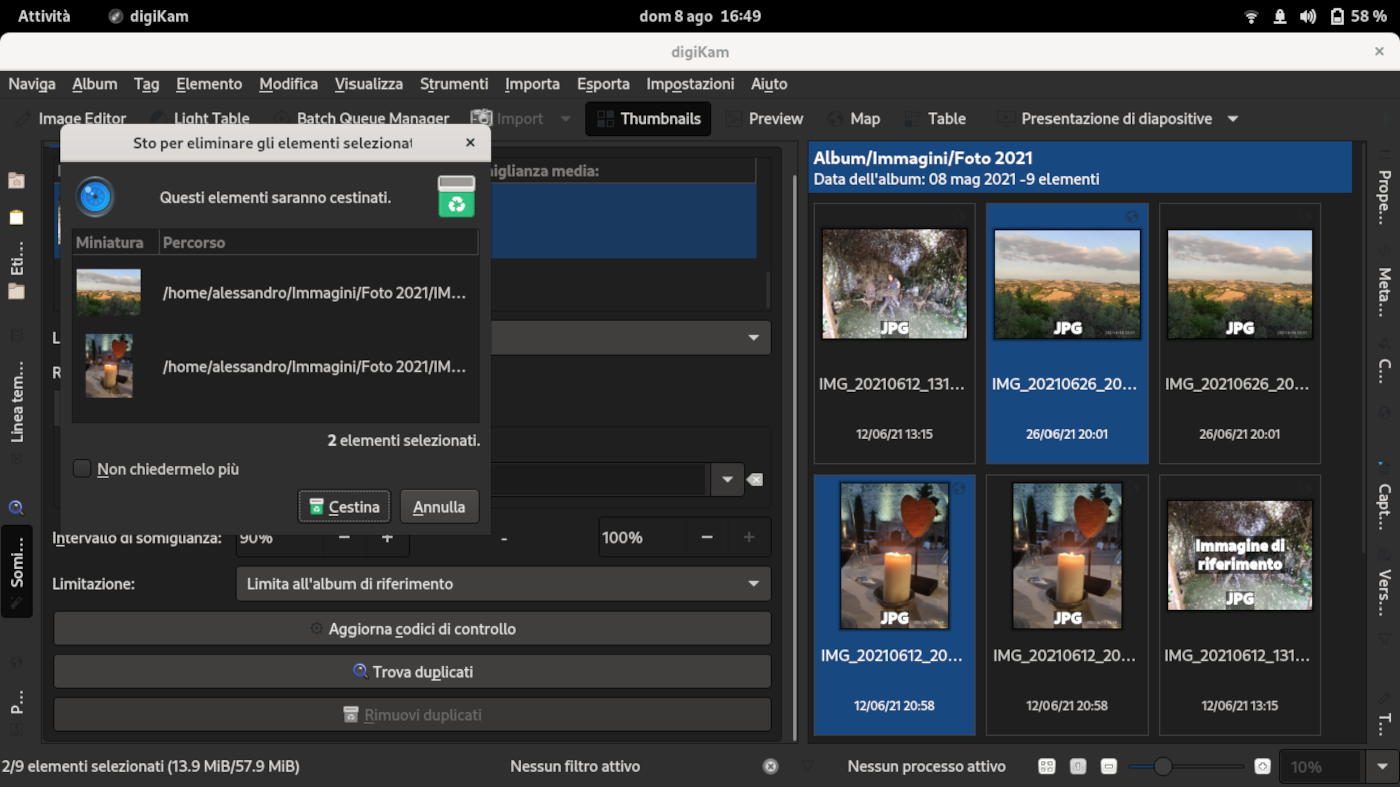Open the Metadata right panel
Screen dimensions: 1400x787
click(x=1384, y=289)
